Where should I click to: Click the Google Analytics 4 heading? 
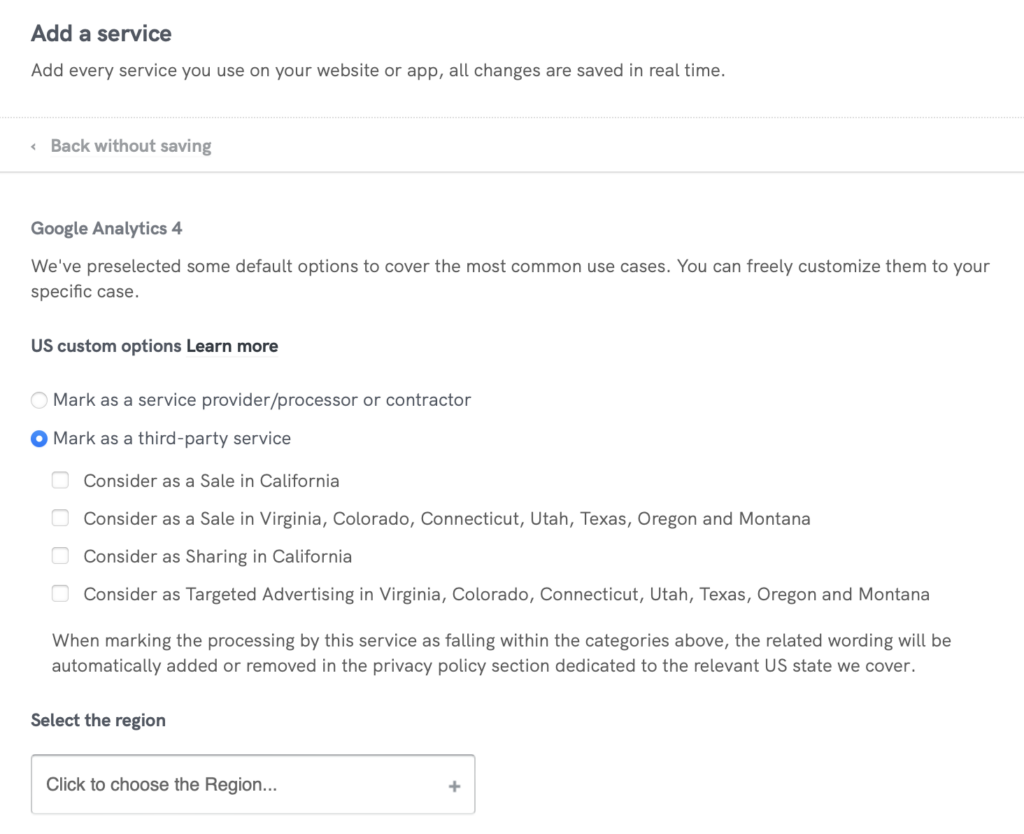point(106,228)
